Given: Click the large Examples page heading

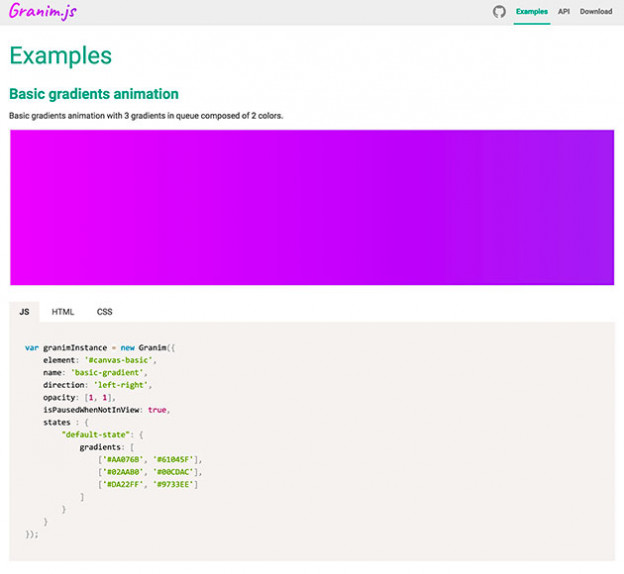Looking at the screenshot, I should point(60,56).
